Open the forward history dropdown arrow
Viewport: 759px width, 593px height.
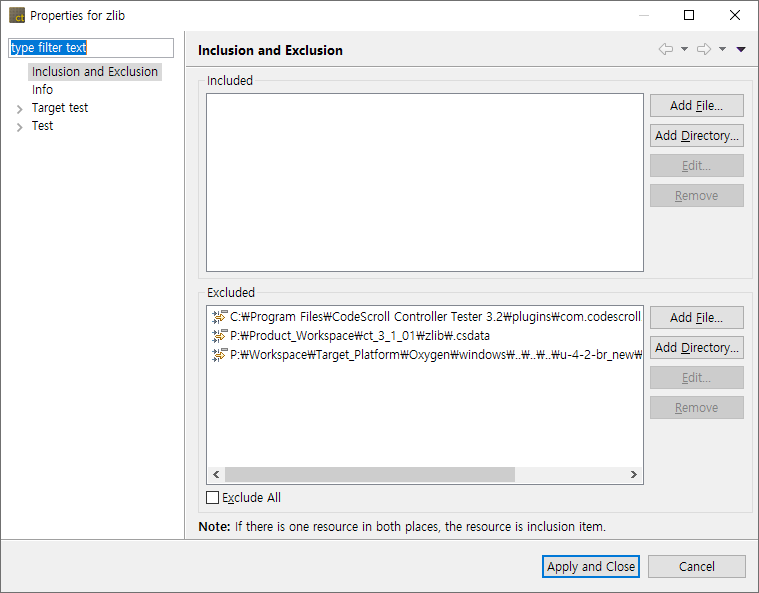tap(722, 50)
